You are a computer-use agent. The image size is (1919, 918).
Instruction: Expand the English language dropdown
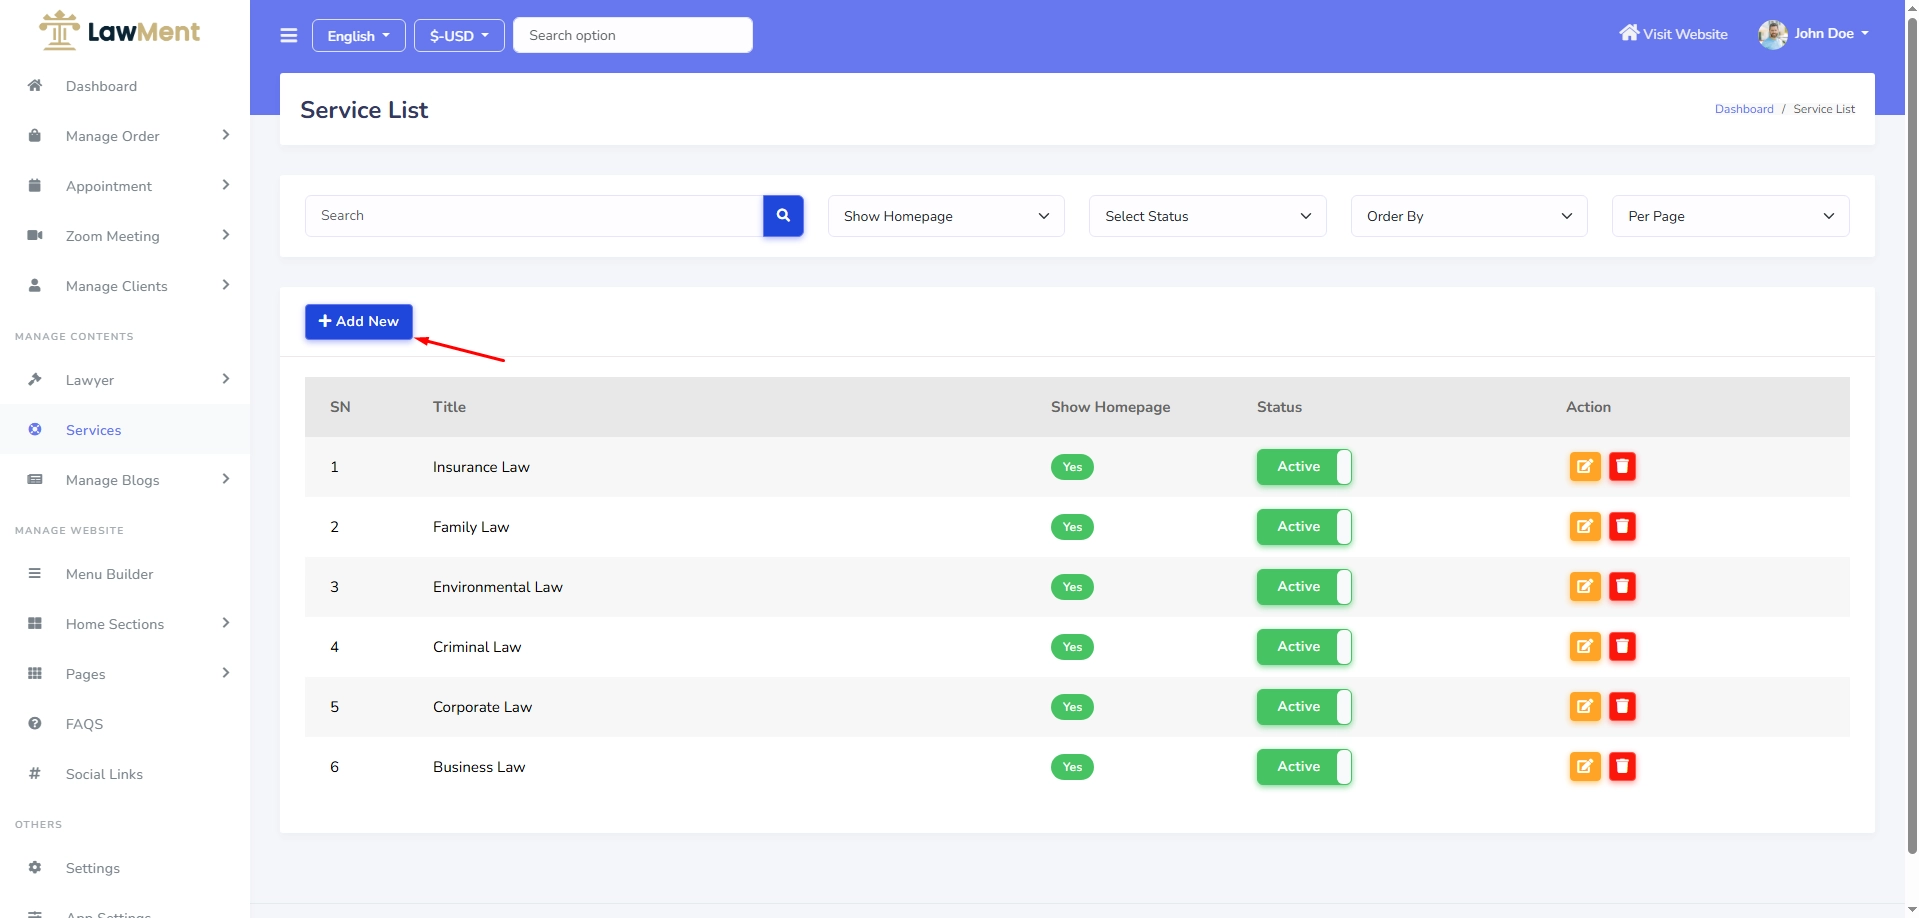coord(358,36)
